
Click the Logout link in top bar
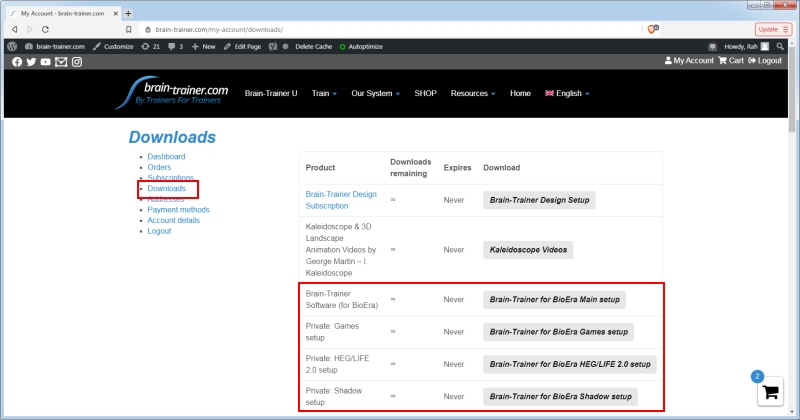(x=765, y=60)
